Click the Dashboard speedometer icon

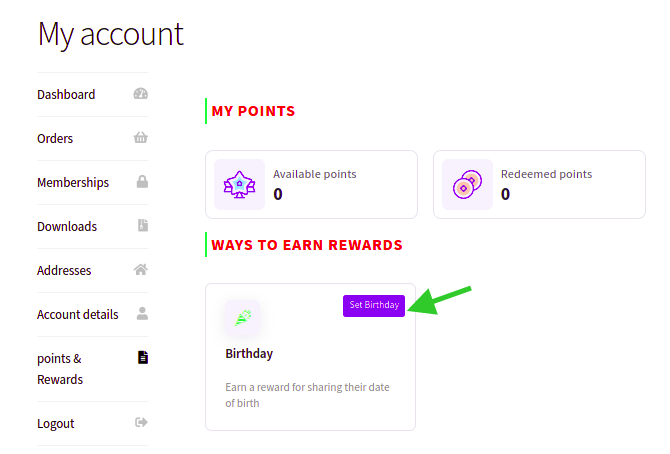click(x=141, y=94)
